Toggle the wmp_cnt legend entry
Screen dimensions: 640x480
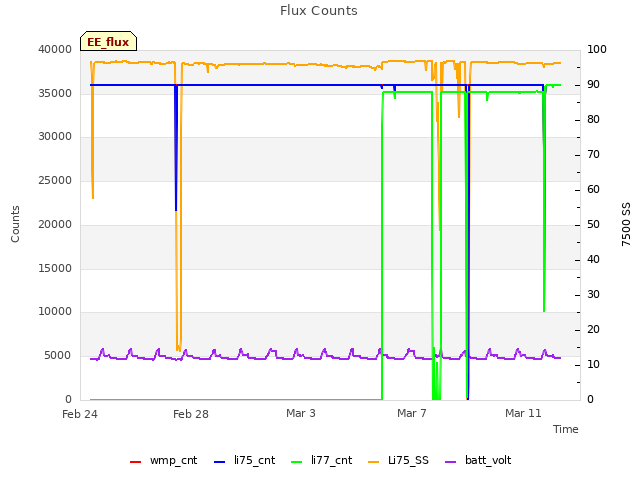[163, 460]
